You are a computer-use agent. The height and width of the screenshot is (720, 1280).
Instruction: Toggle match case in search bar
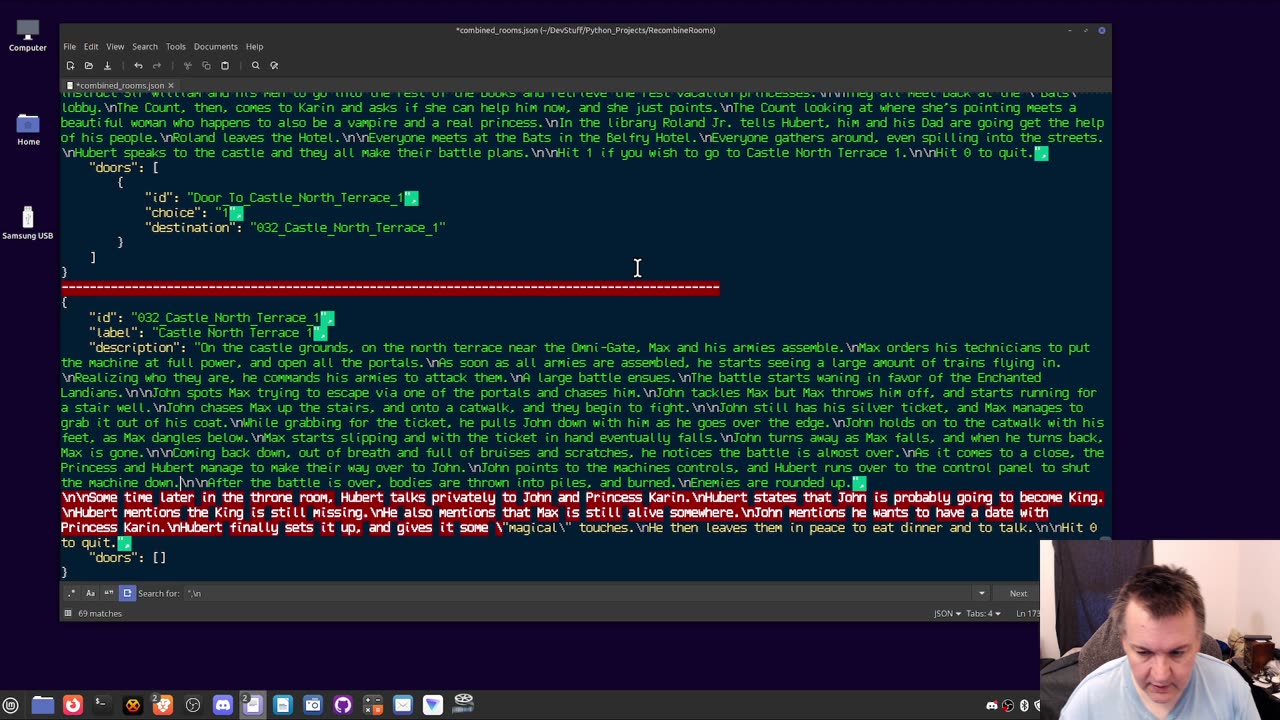point(90,593)
